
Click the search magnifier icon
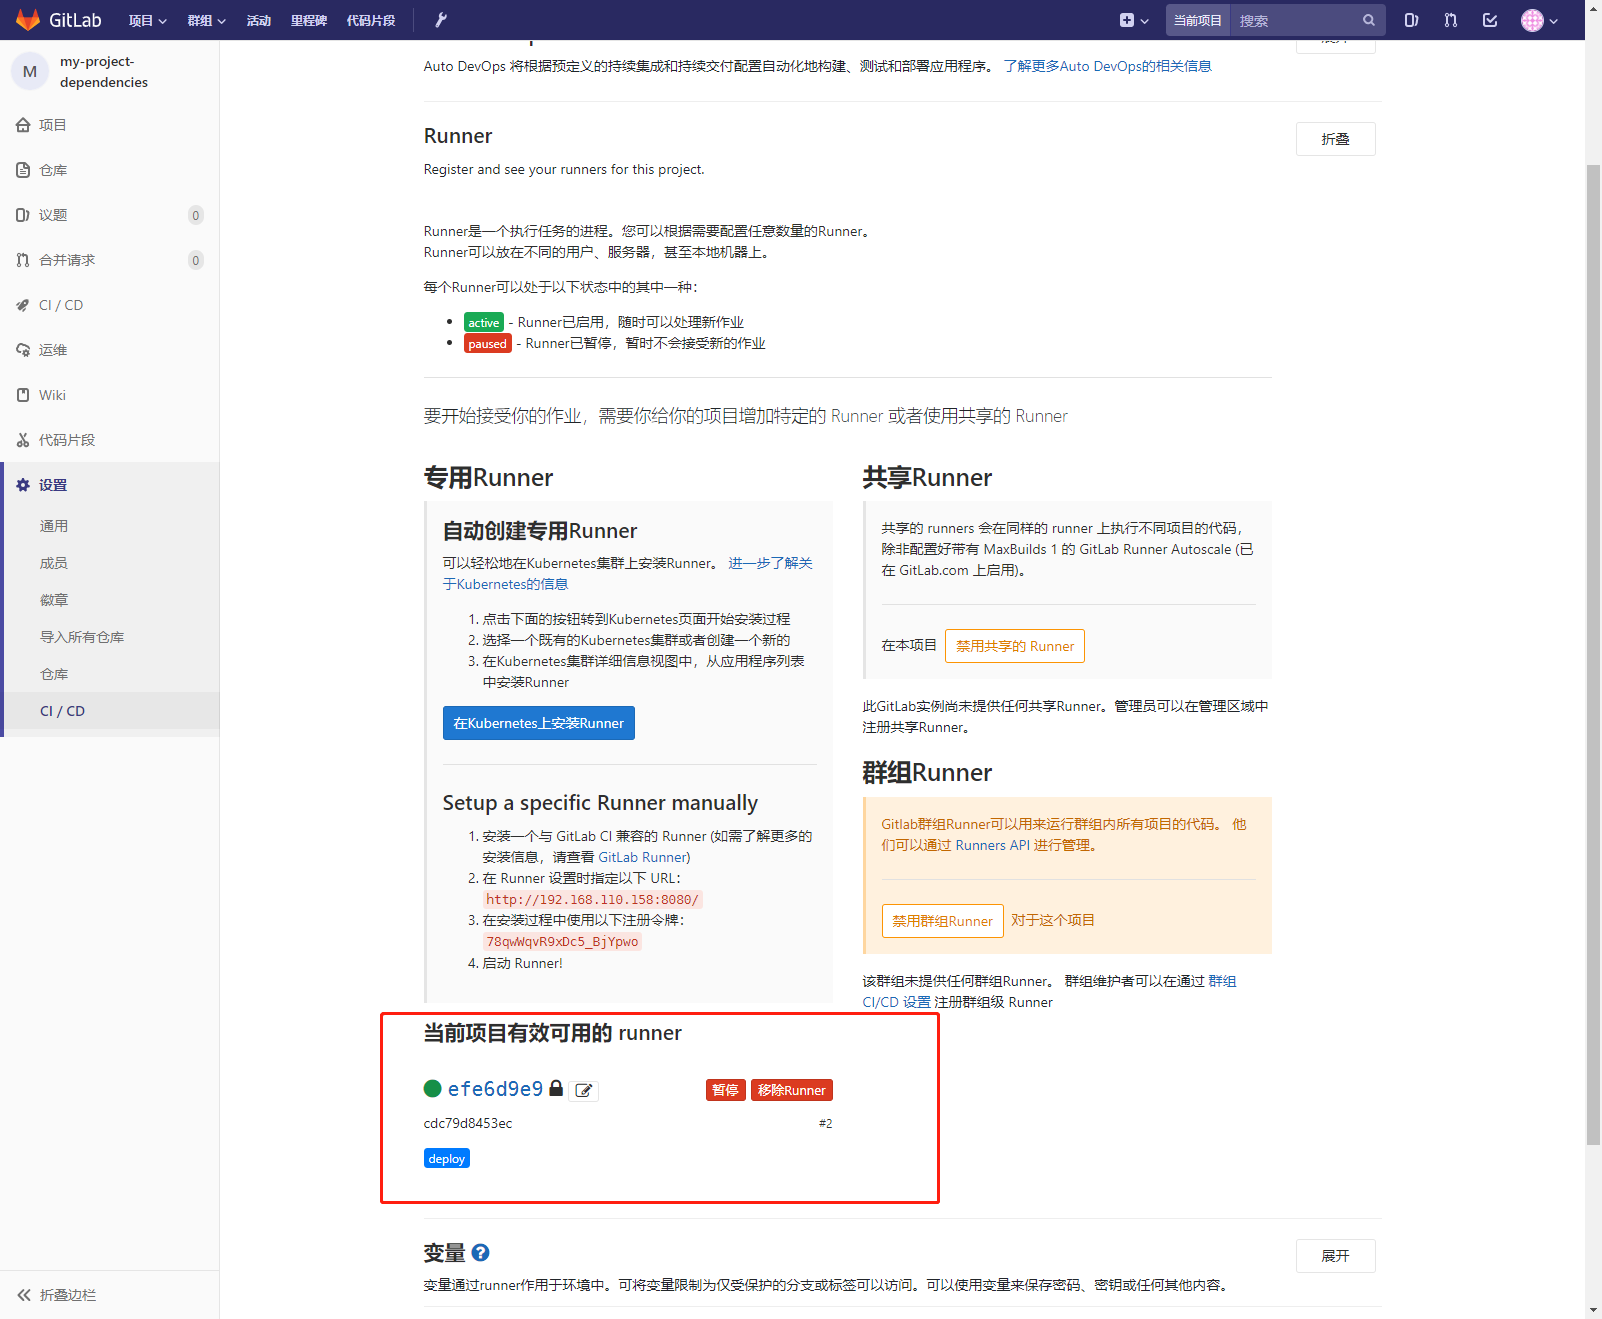click(1369, 20)
